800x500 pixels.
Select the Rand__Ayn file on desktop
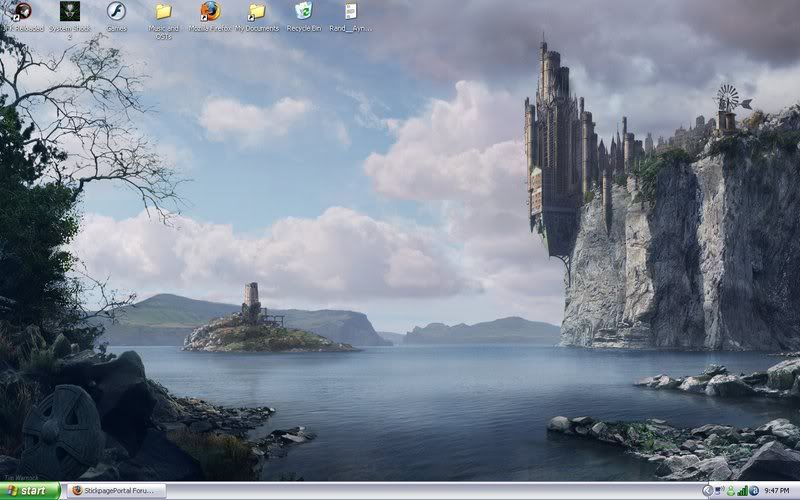pyautogui.click(x=350, y=12)
